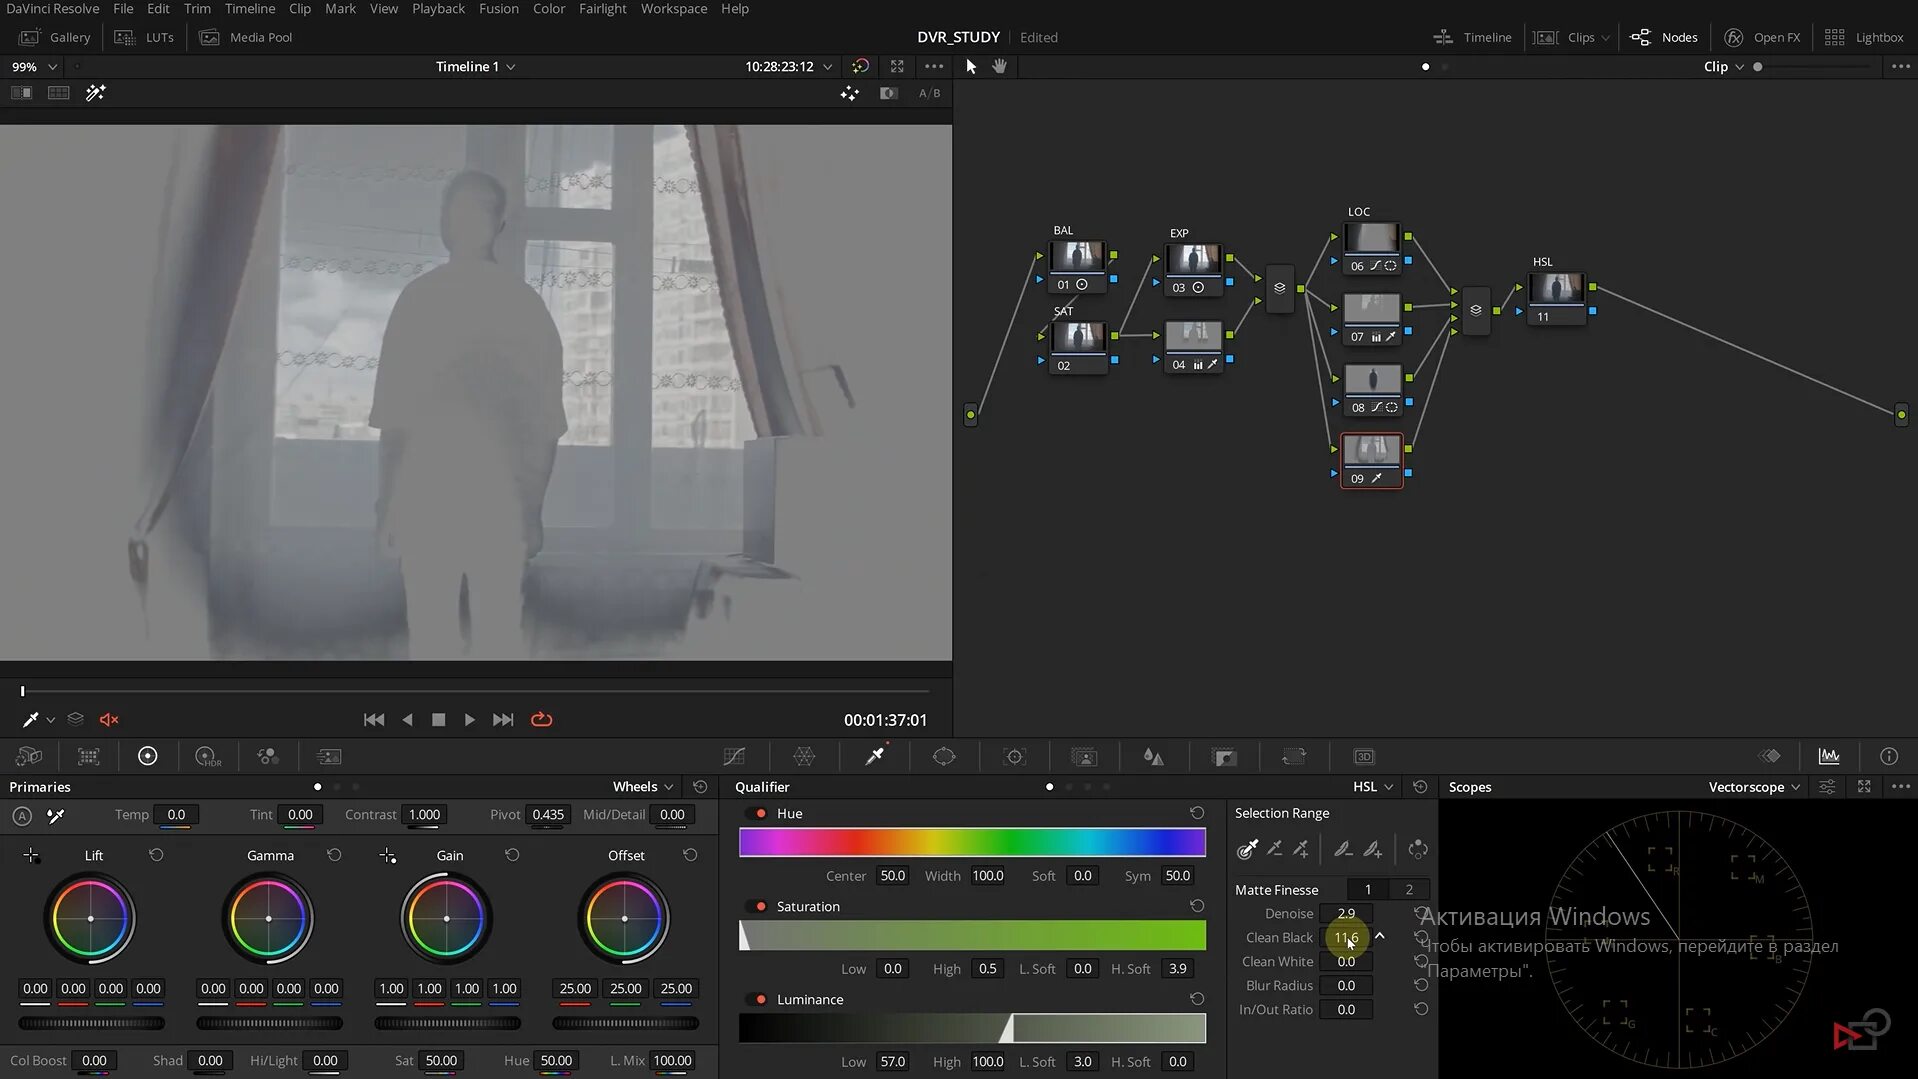Open the Color menu
This screenshot has width=1918, height=1079.
548,8
